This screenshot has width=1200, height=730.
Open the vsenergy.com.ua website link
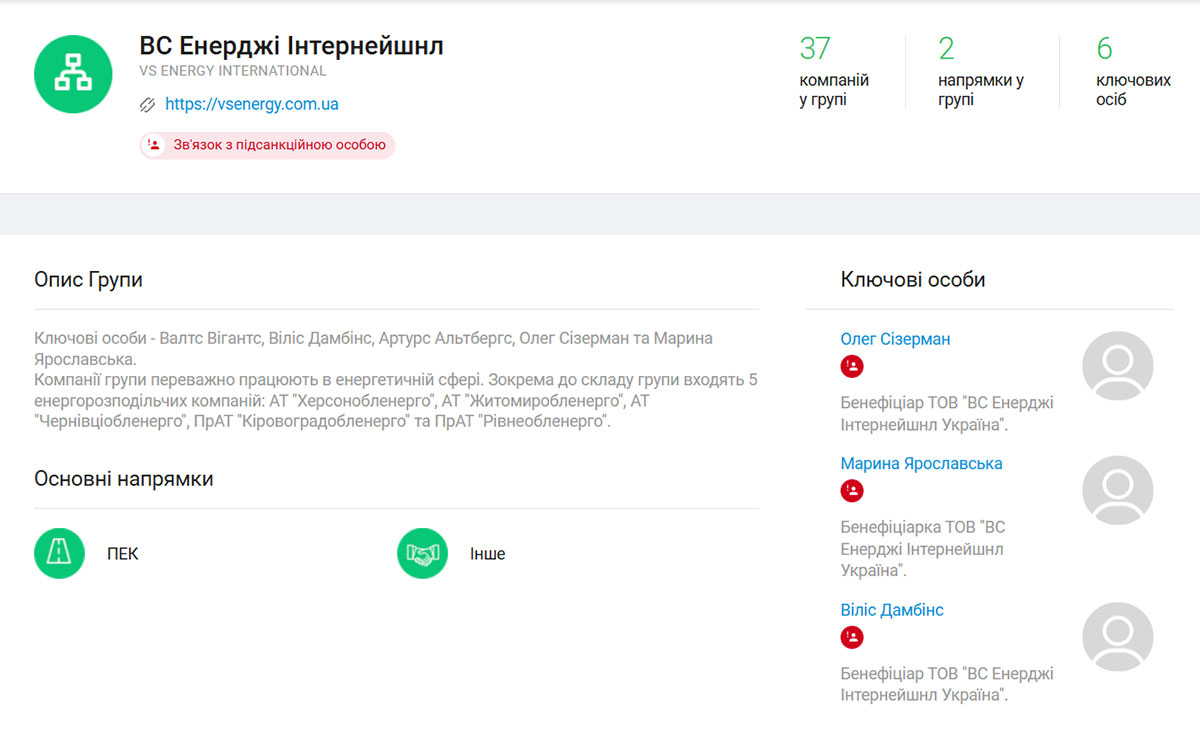tap(251, 104)
